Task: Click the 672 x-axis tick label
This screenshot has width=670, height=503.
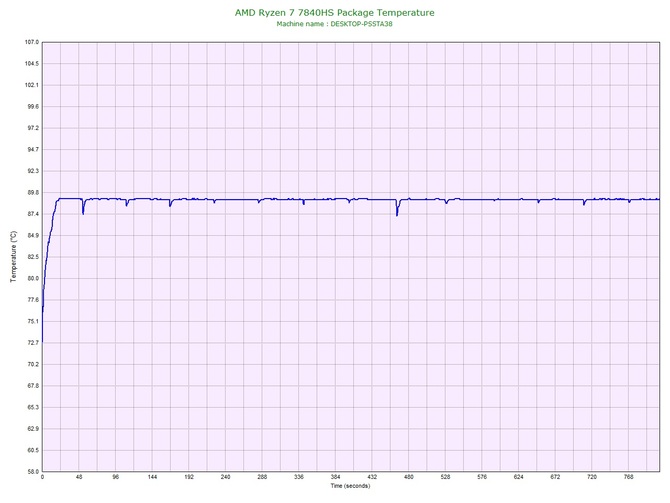Action: pos(555,477)
